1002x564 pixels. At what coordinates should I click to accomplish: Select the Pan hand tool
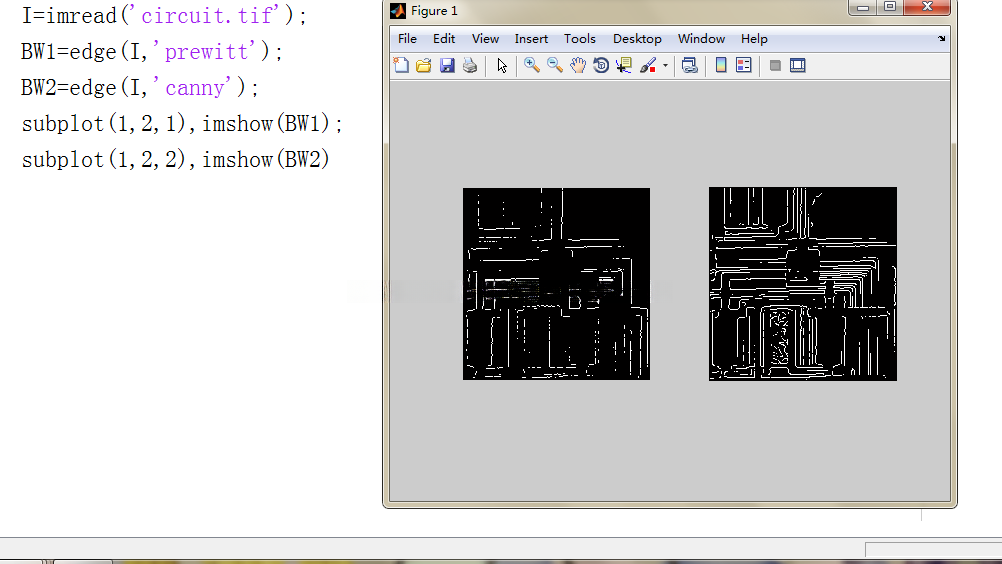click(x=578, y=65)
